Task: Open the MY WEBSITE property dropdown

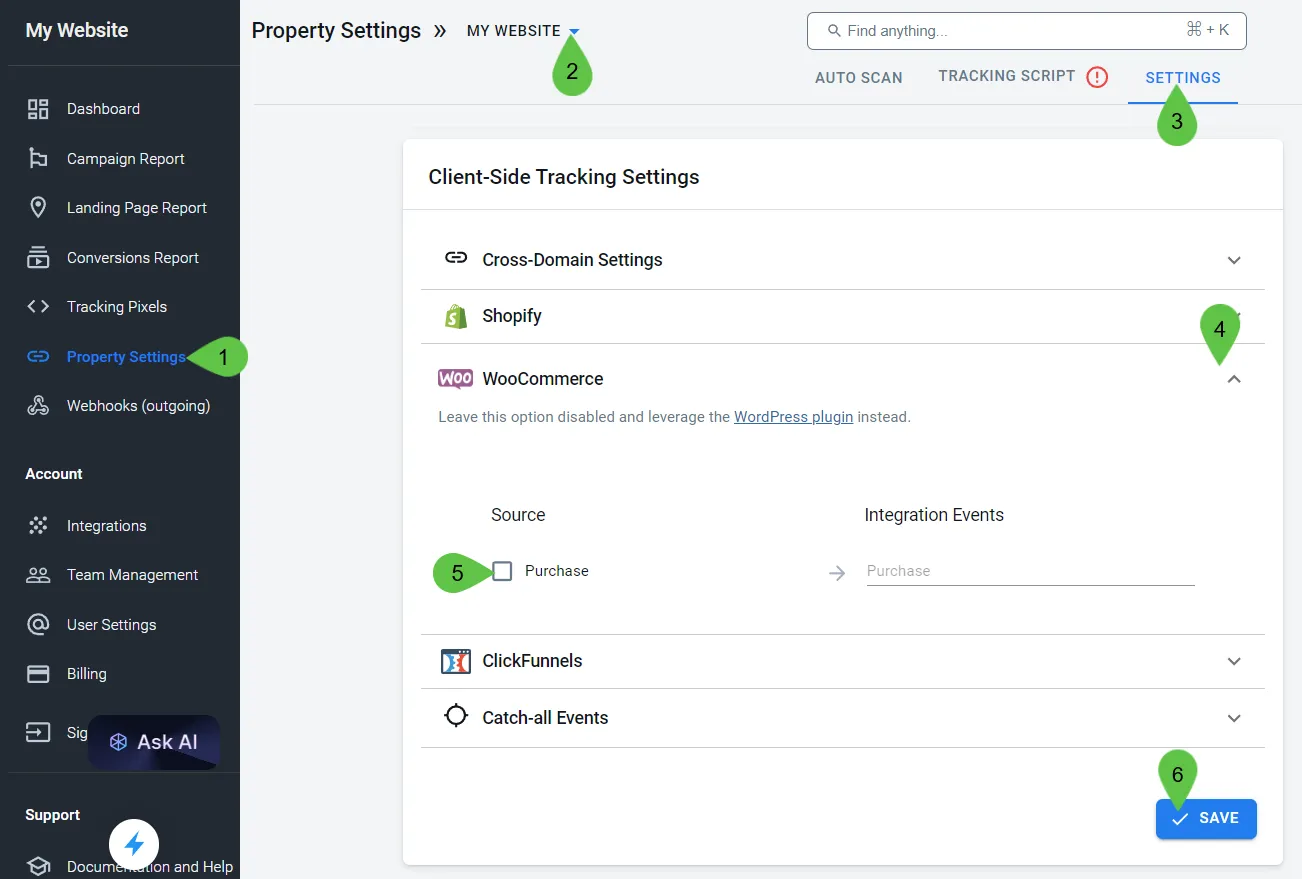Action: [x=522, y=31]
